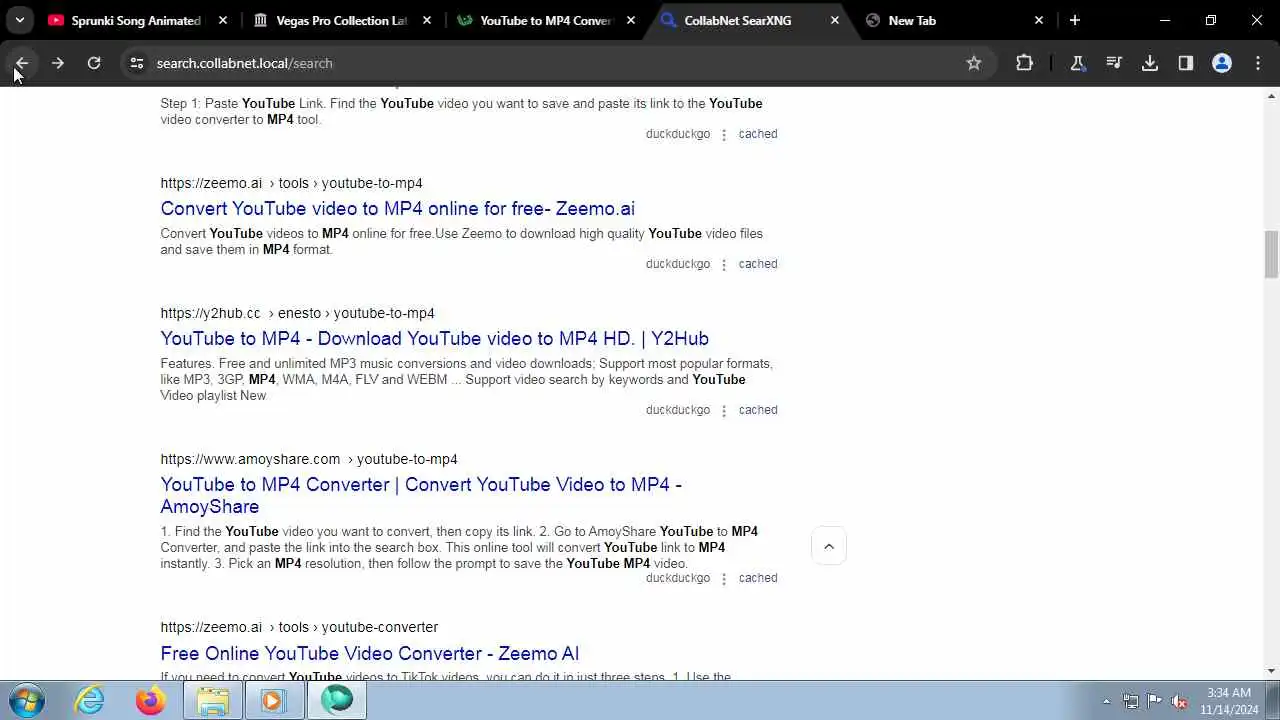
Task: Open Windows Explorer folder on taskbar
Action: 212,700
